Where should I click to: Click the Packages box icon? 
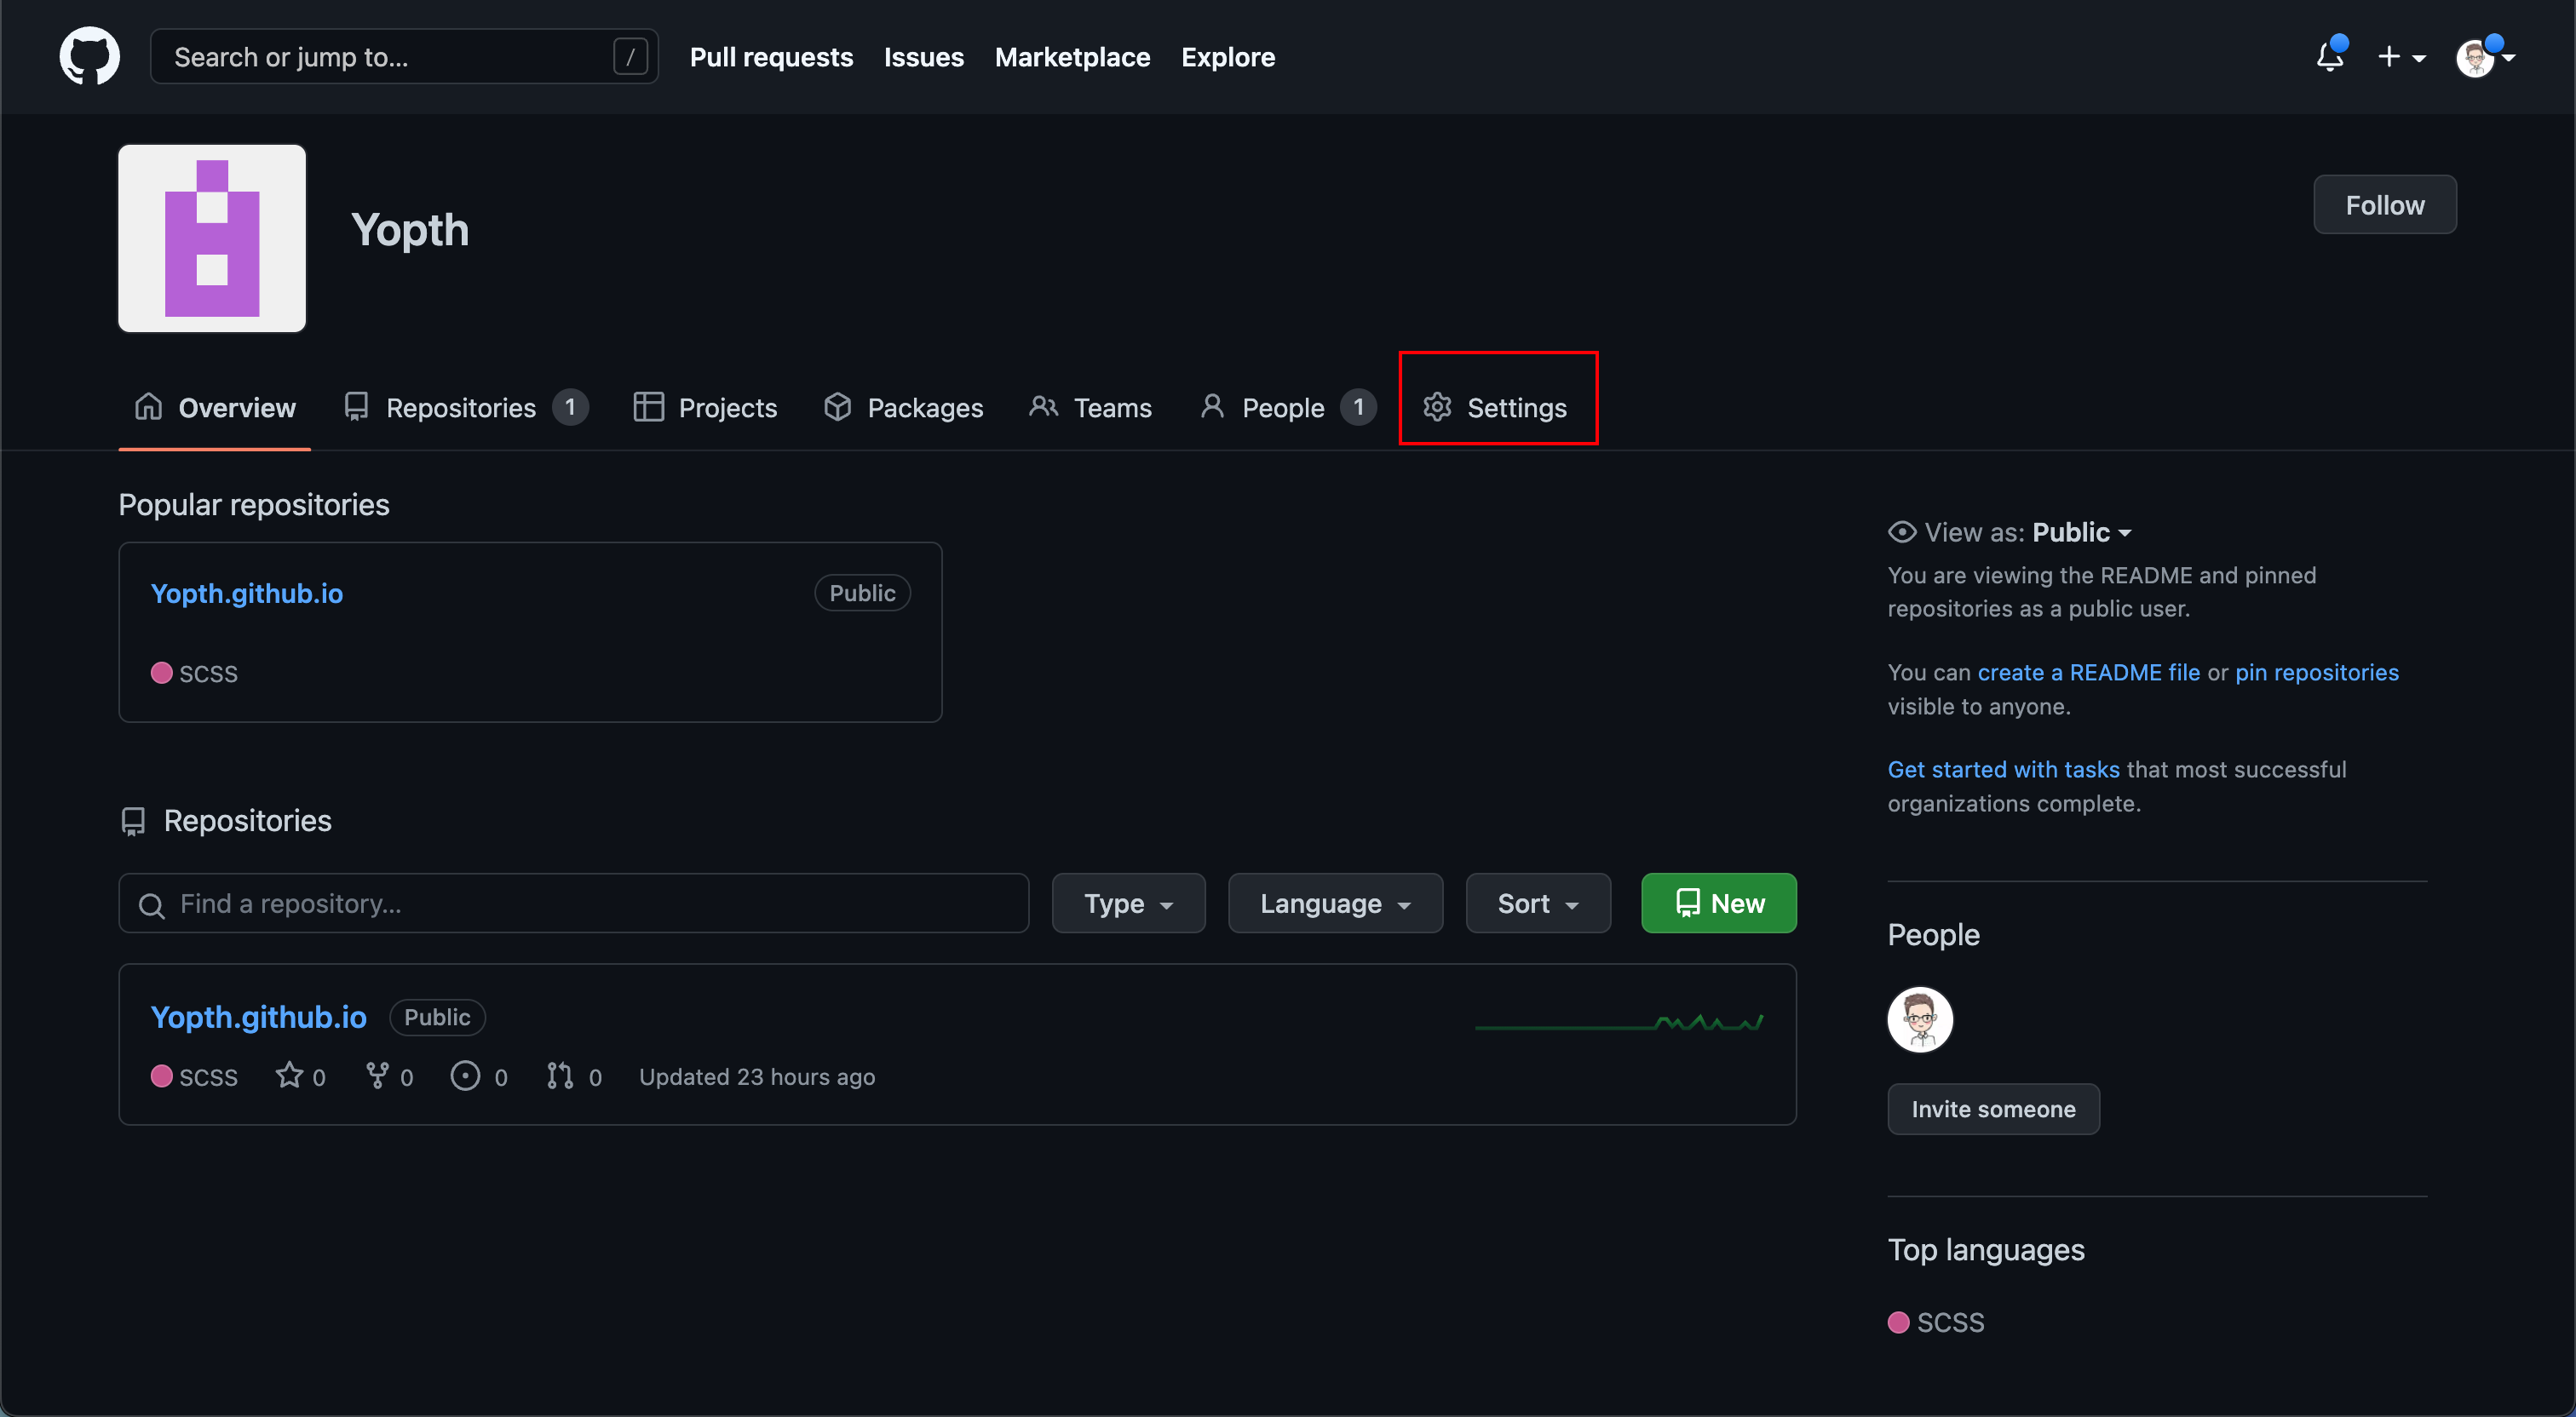coord(837,407)
